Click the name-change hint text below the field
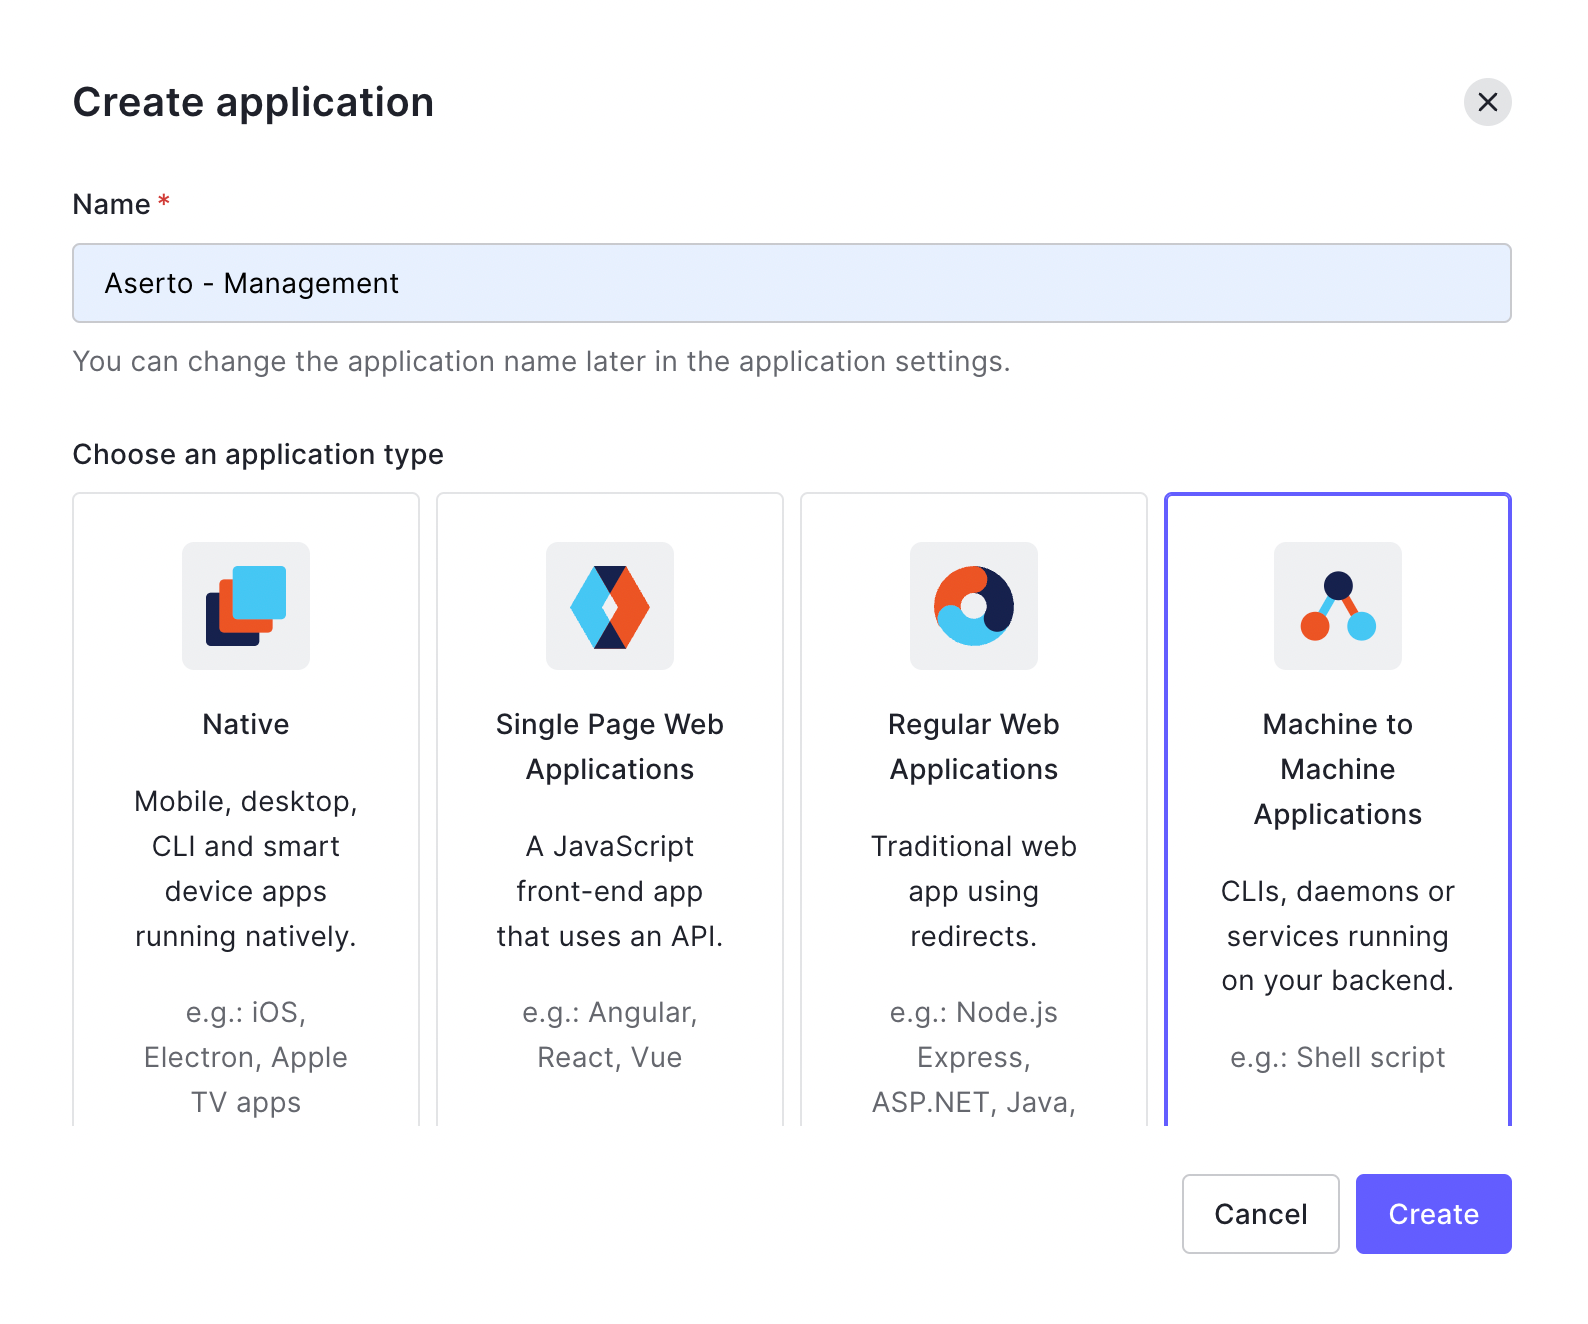The height and width of the screenshot is (1324, 1588). tap(542, 361)
